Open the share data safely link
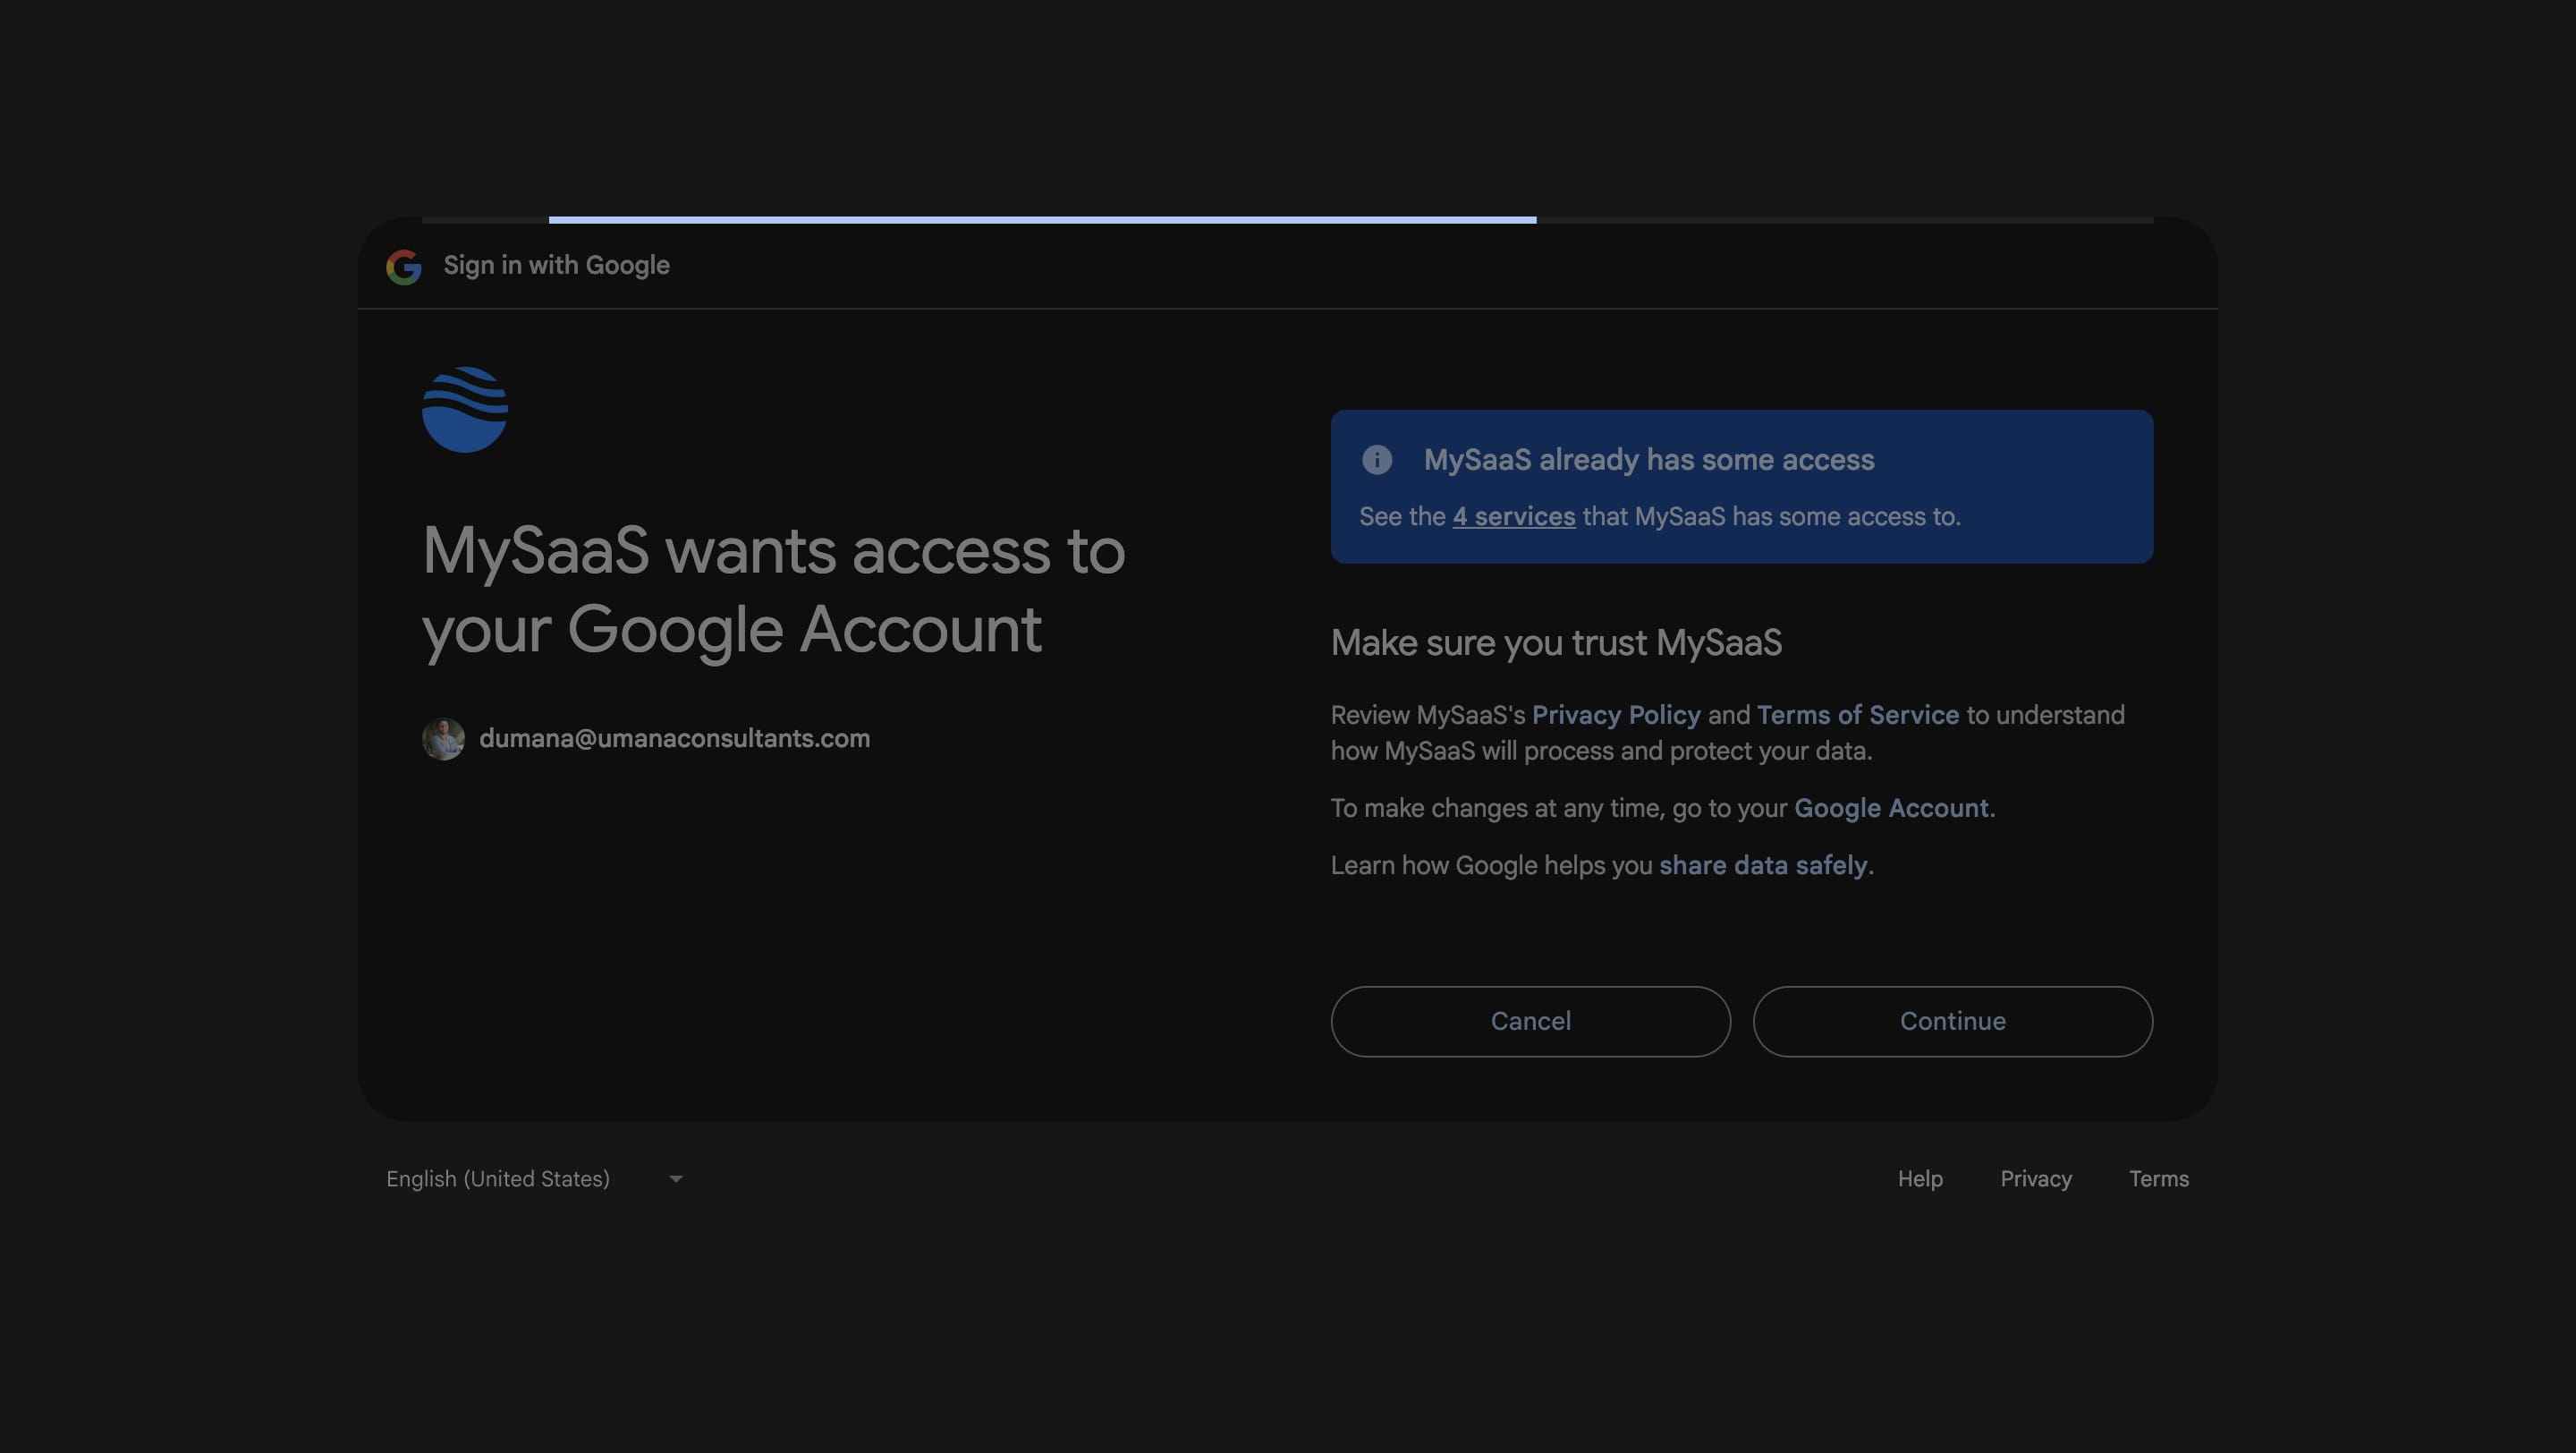2576x1453 pixels. [x=1763, y=865]
